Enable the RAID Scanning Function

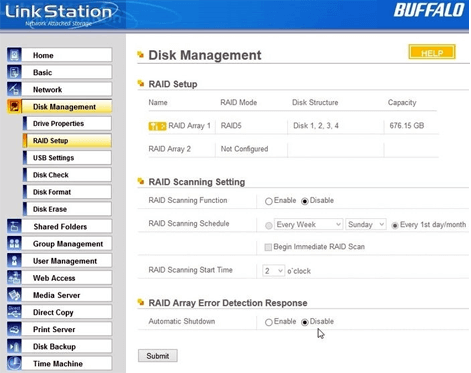pos(269,201)
